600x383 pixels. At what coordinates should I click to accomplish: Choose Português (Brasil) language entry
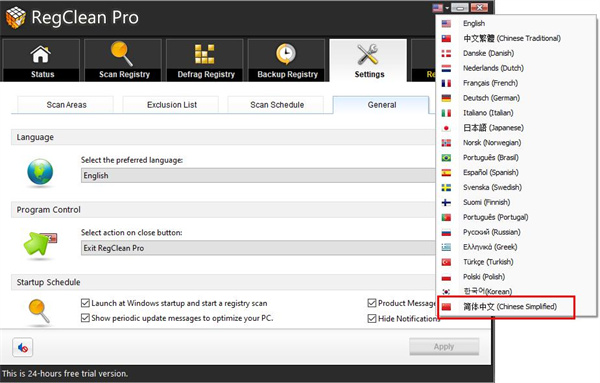pyautogui.click(x=517, y=158)
